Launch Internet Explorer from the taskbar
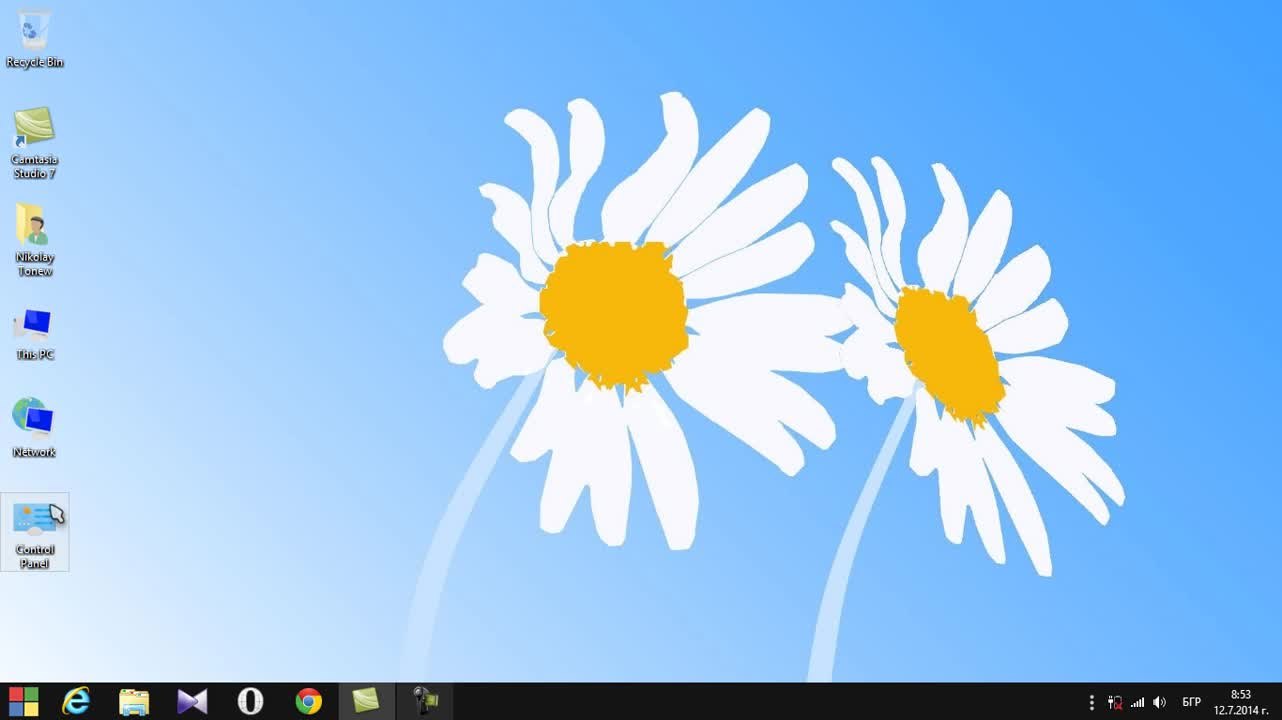This screenshot has height=720, width=1282. click(76, 701)
